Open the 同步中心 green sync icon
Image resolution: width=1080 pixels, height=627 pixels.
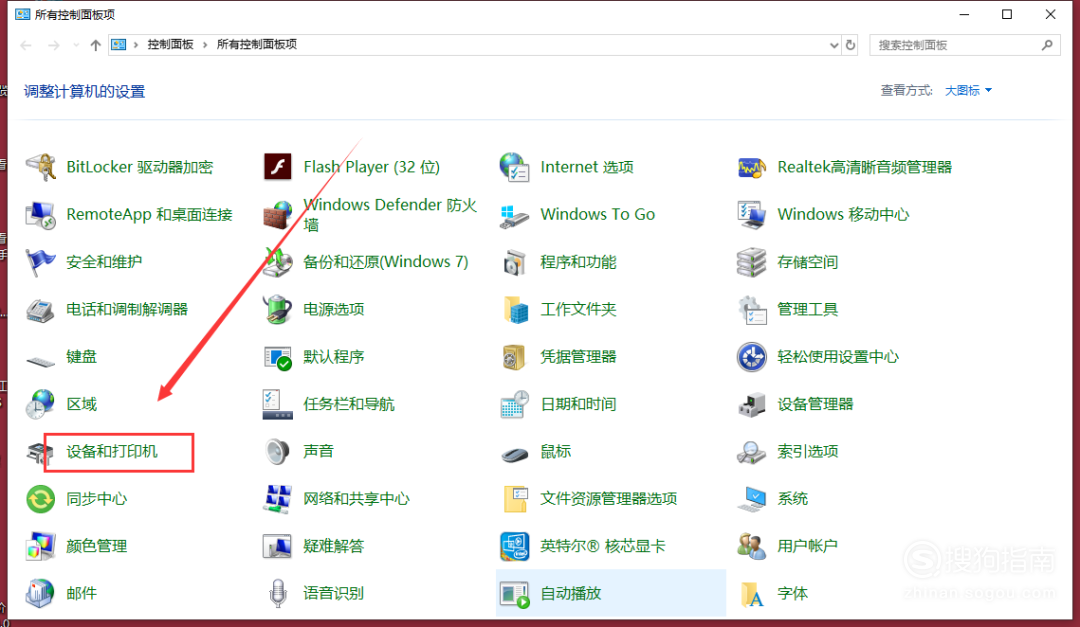click(41, 499)
